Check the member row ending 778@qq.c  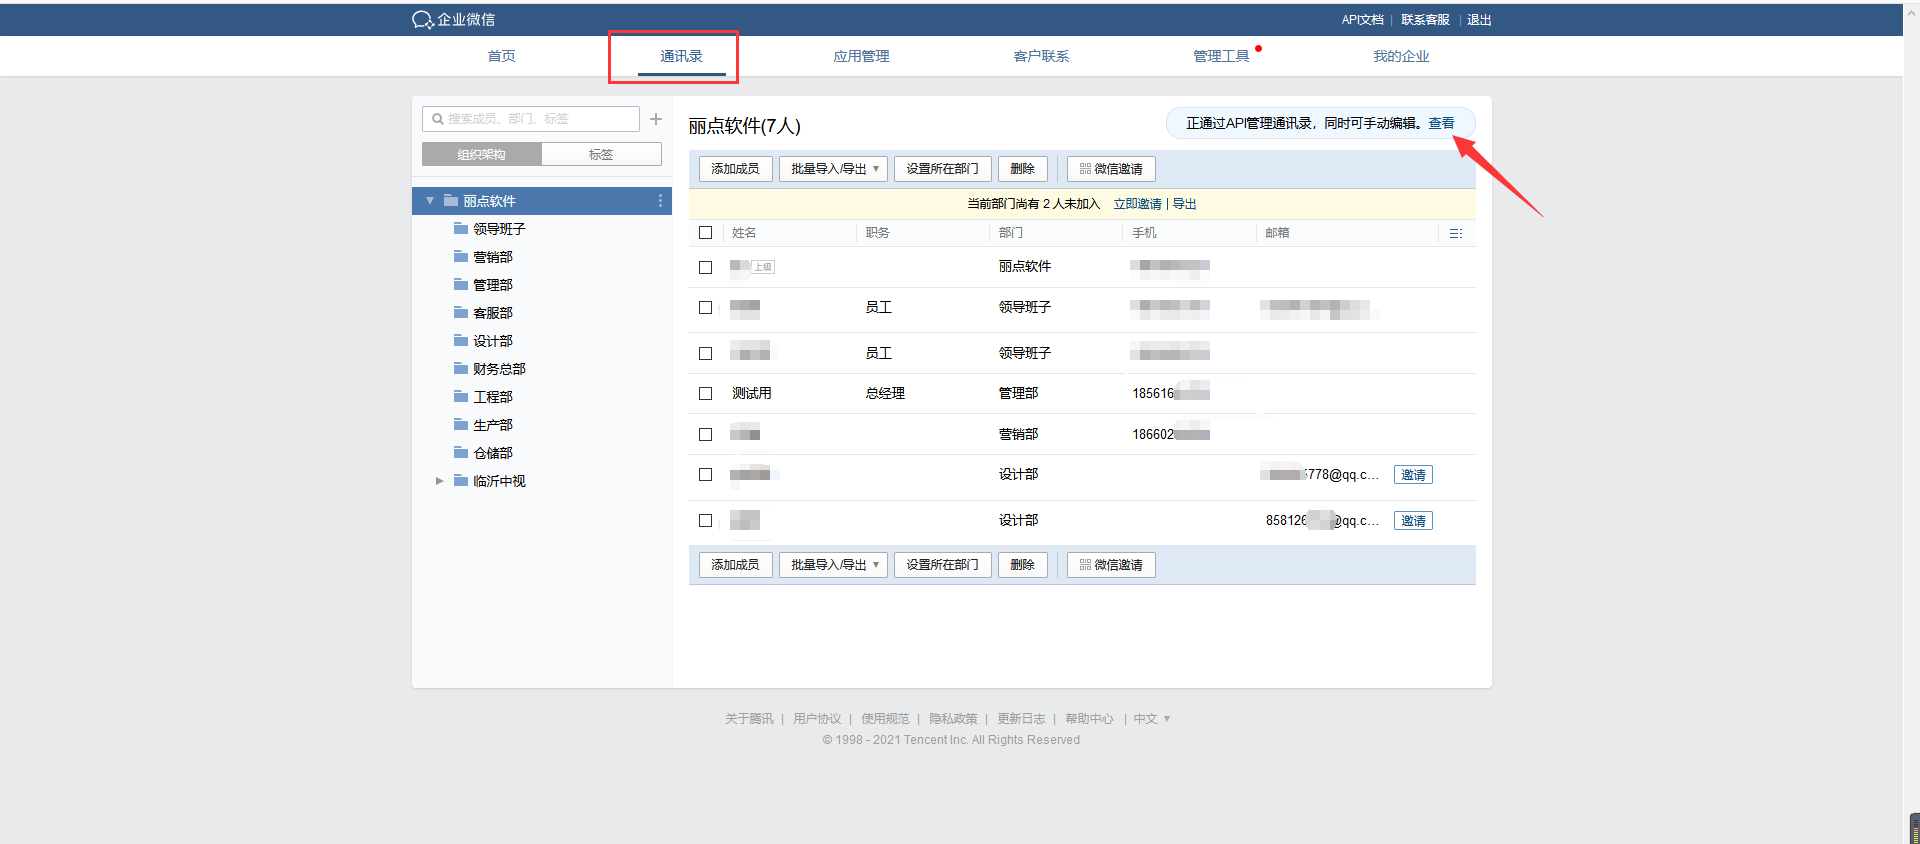706,475
